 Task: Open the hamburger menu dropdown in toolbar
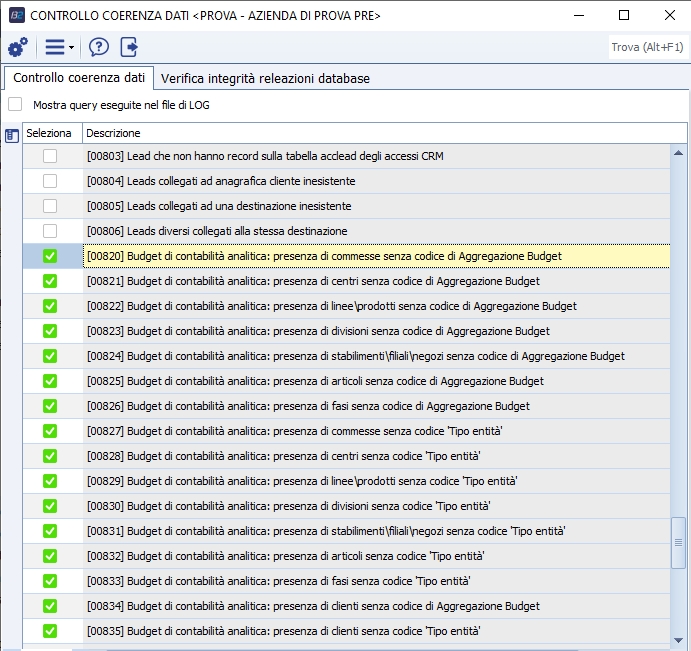[59, 48]
